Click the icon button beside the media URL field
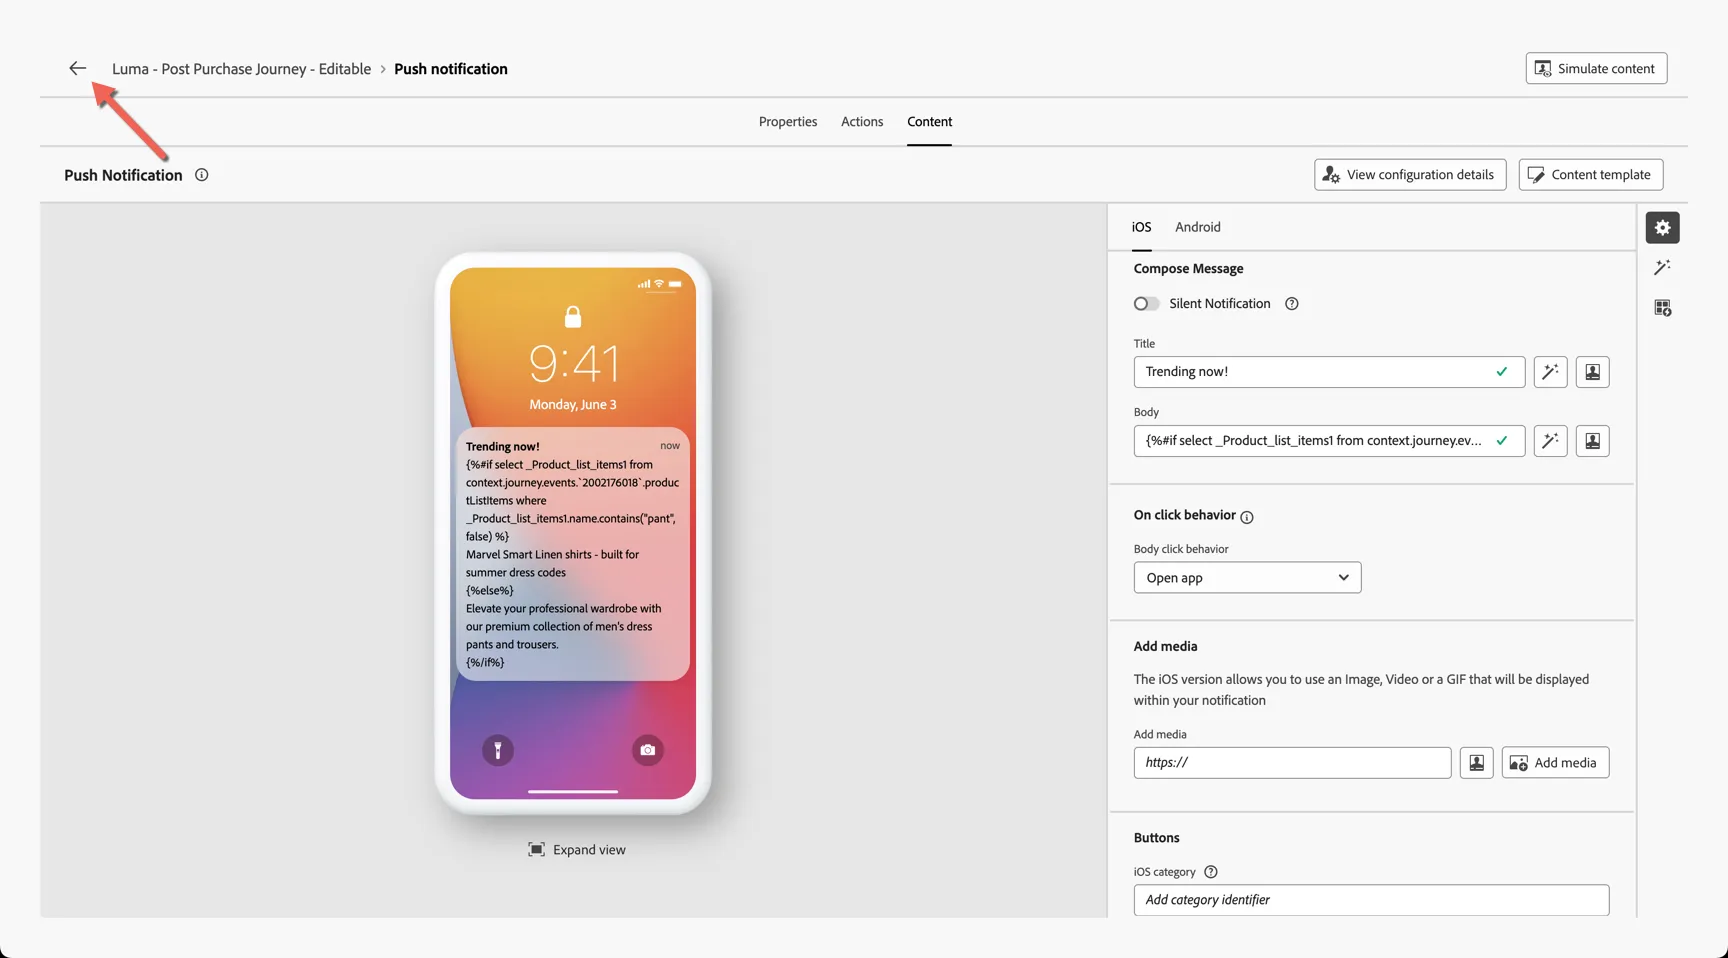Screen dimensions: 1728x958 coord(1476,763)
